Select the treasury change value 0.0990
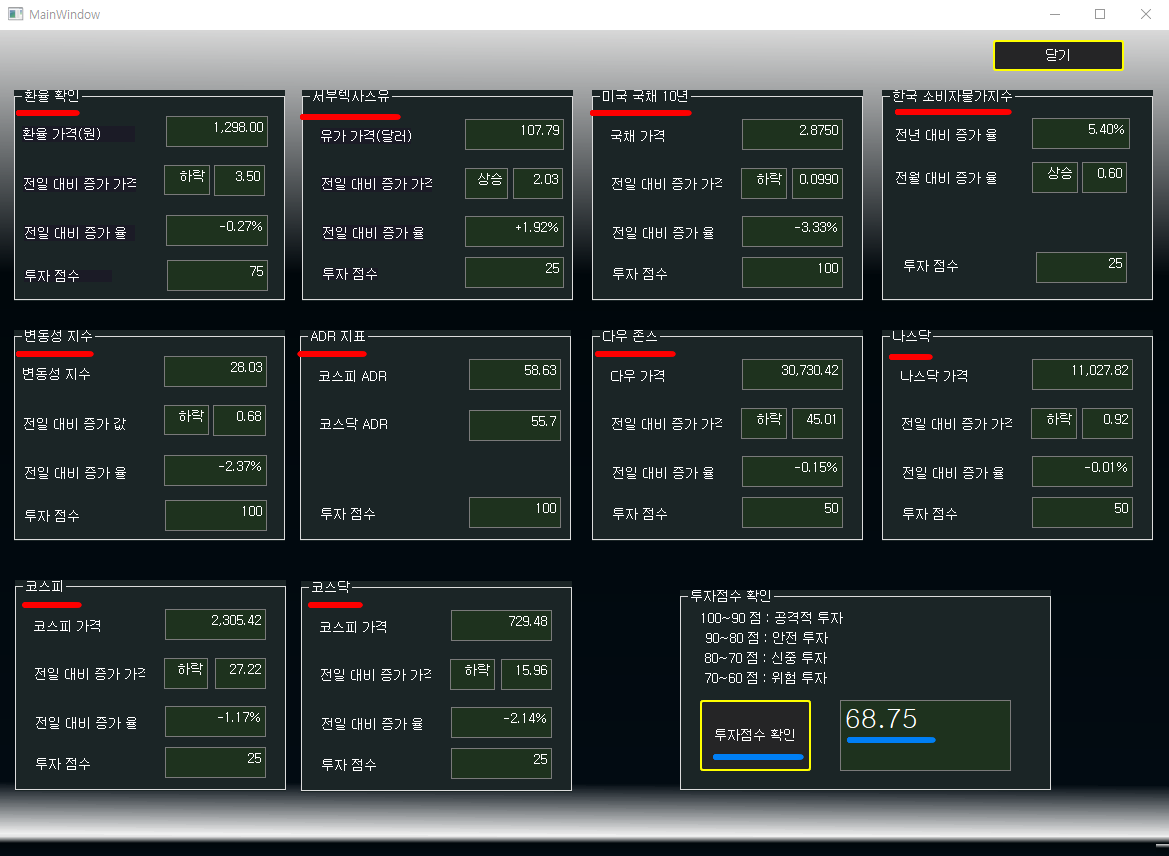The width and height of the screenshot is (1169, 856). pyautogui.click(x=817, y=183)
